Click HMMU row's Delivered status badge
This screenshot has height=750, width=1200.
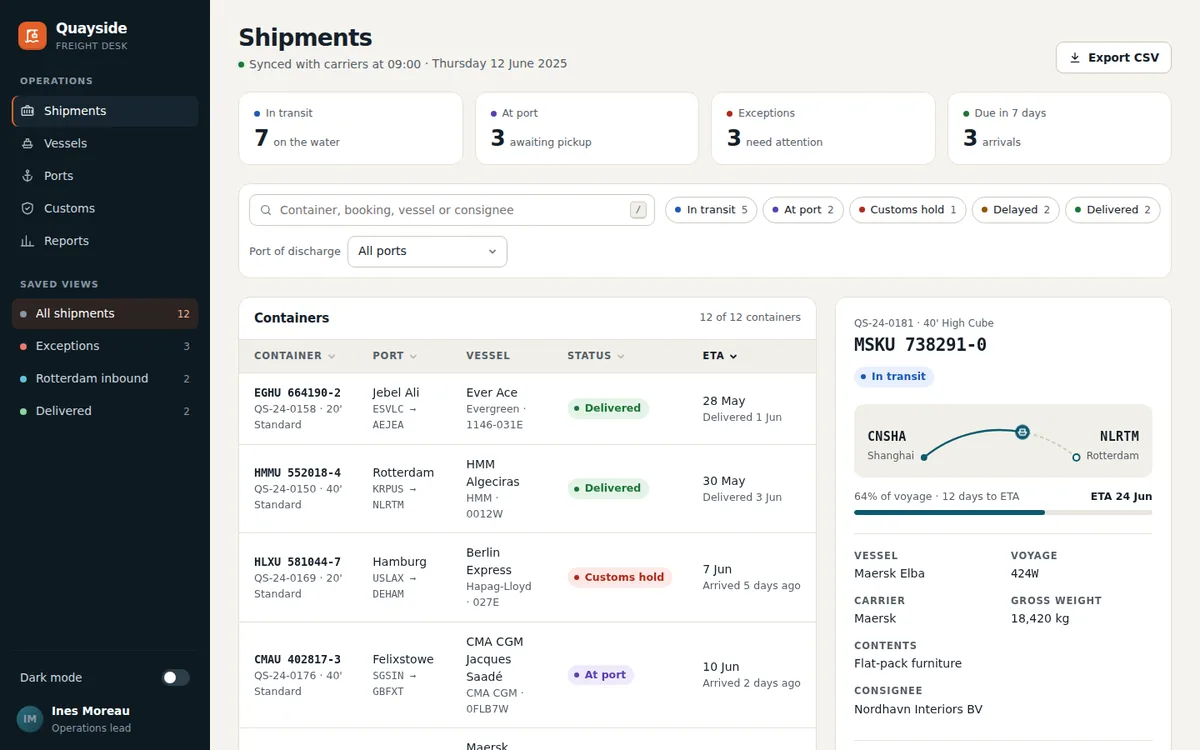point(608,488)
